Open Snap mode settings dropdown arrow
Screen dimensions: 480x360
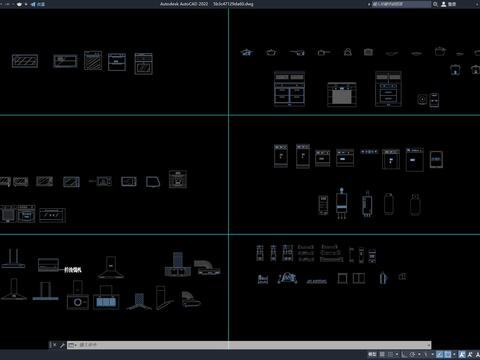point(397,354)
